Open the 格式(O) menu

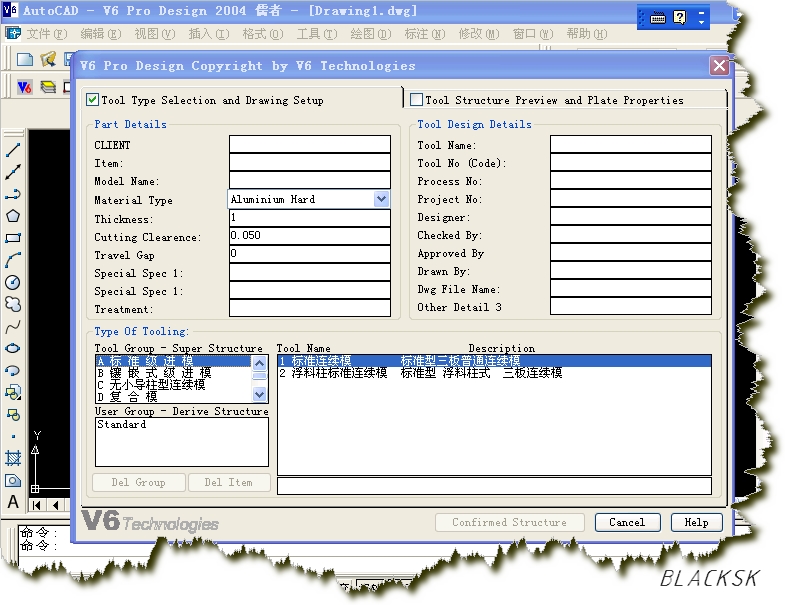pyautogui.click(x=263, y=34)
